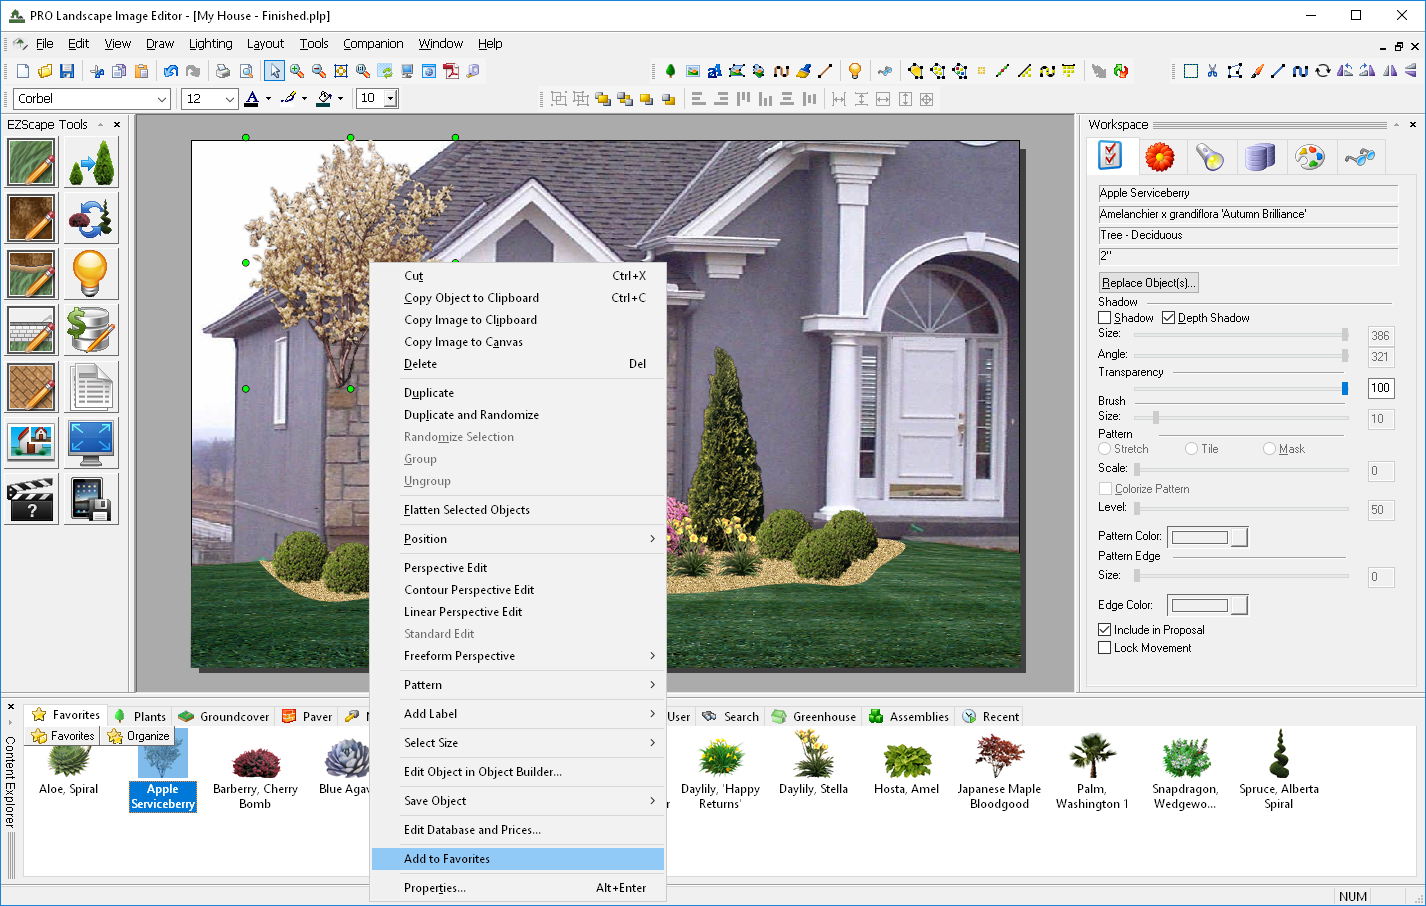
Task: Click the video clapperboard help icon
Action: [31, 498]
